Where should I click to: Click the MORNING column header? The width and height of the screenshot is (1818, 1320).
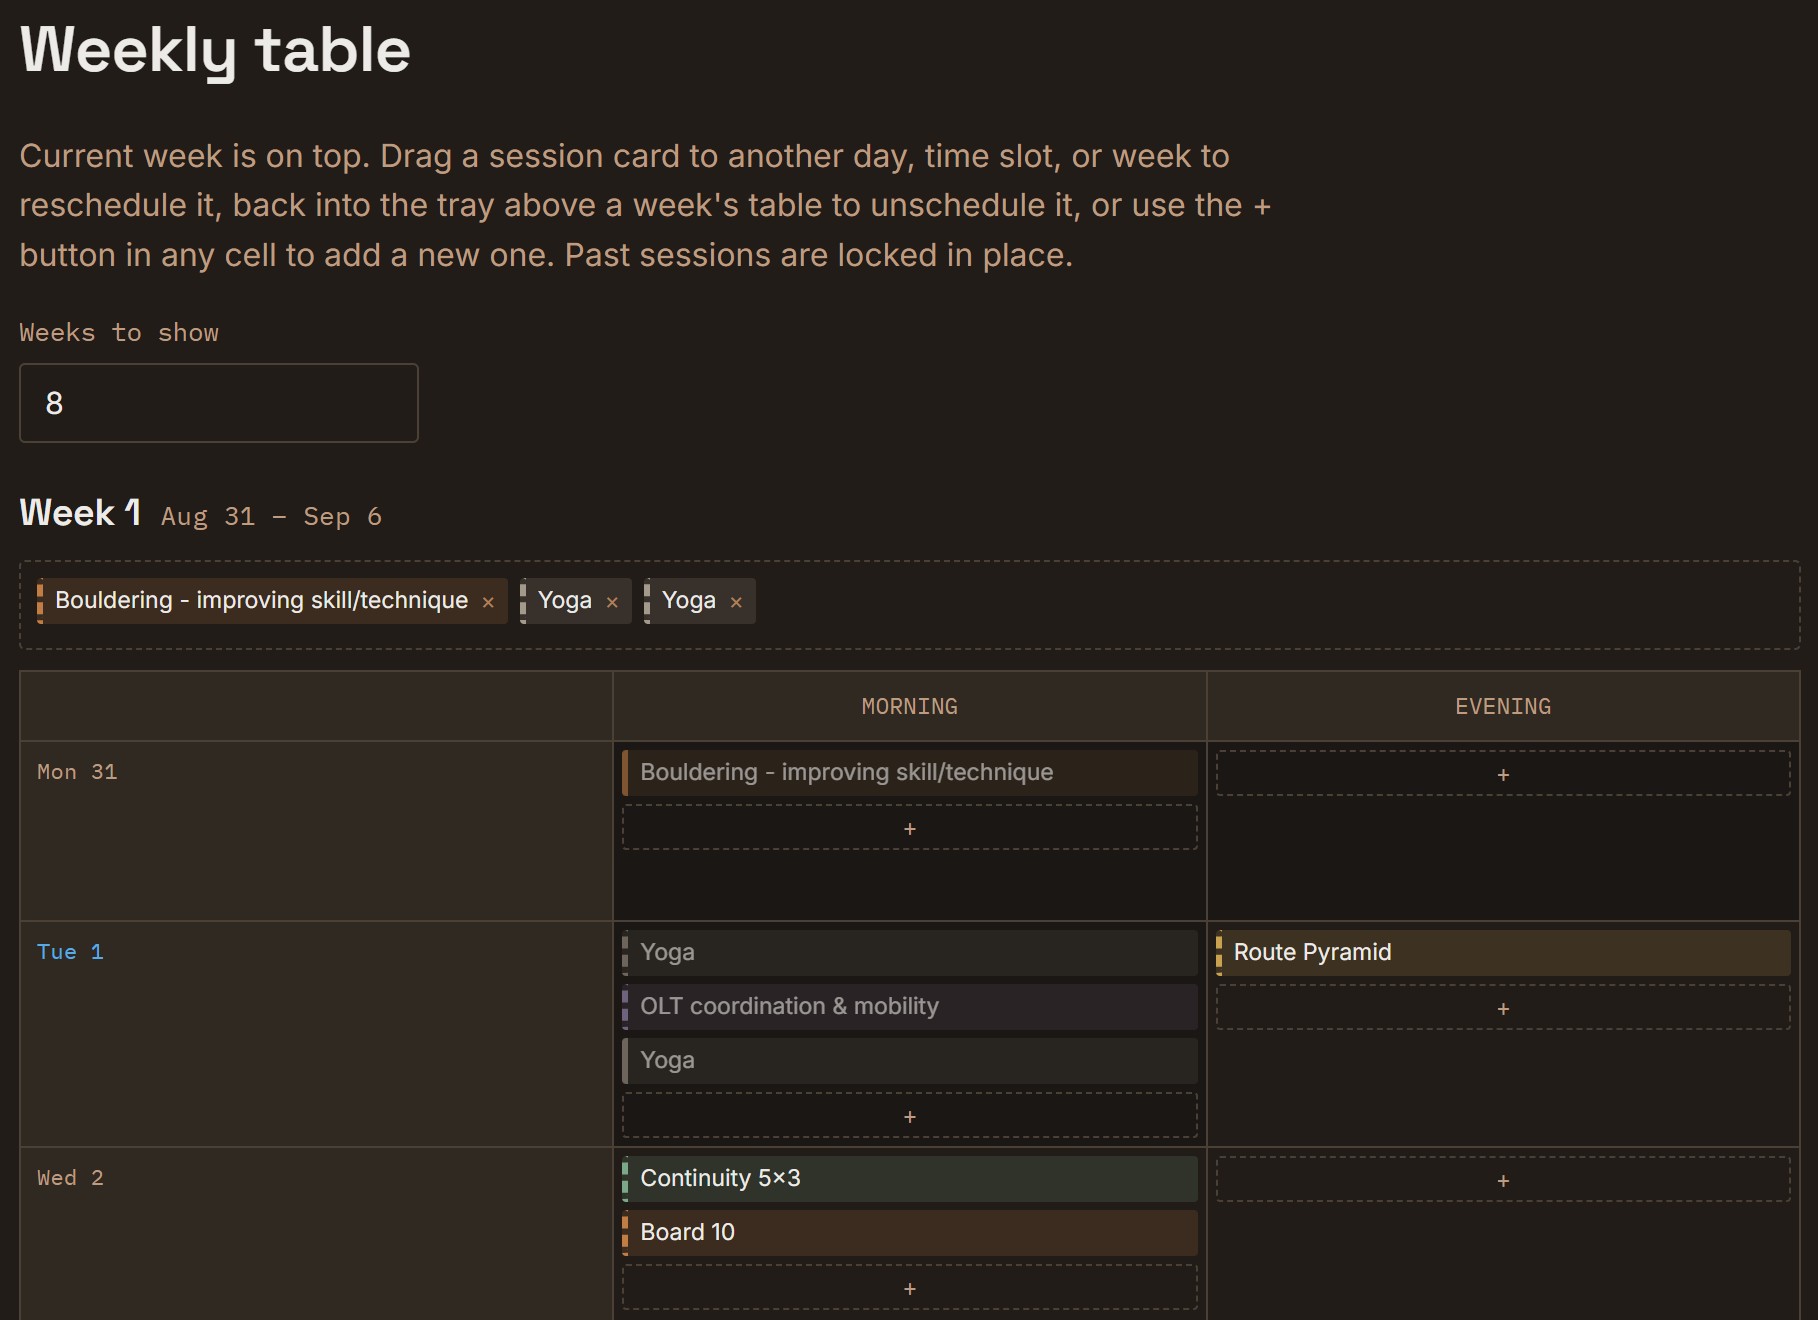[909, 706]
